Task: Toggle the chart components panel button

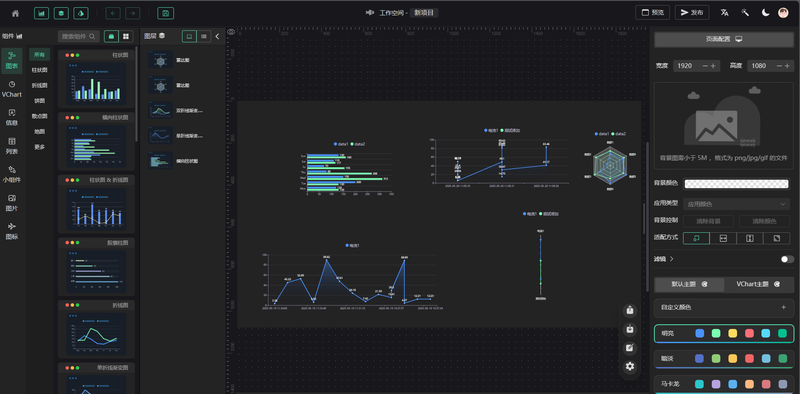Action: click(42, 13)
